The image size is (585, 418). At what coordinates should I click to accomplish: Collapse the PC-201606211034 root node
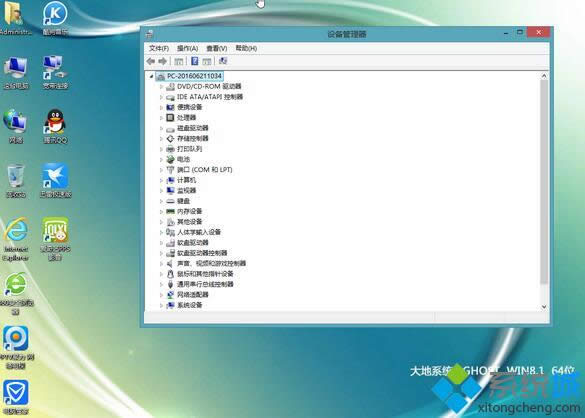pos(151,76)
